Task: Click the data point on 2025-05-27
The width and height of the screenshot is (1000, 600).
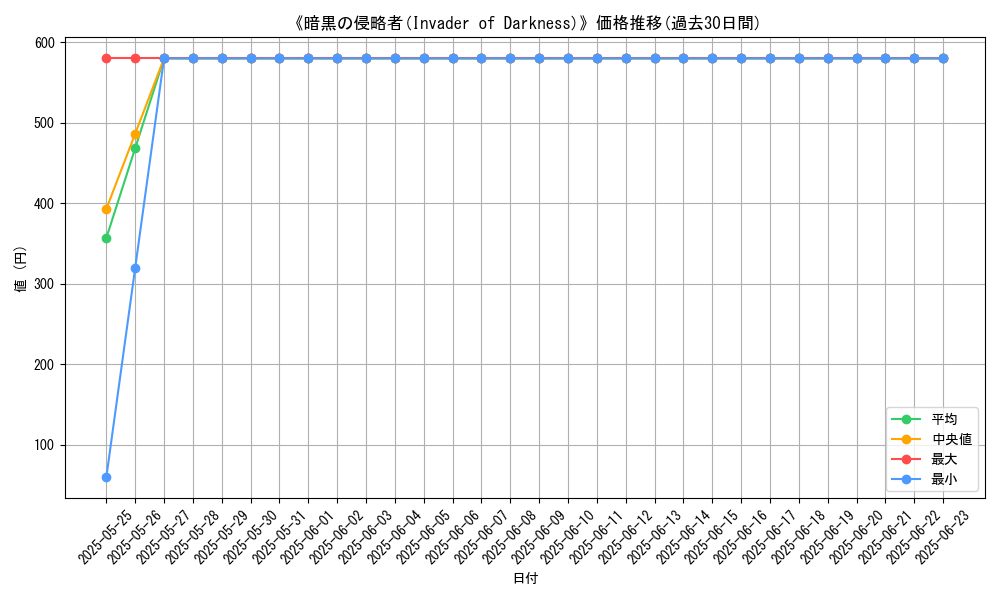Action: pos(165,59)
